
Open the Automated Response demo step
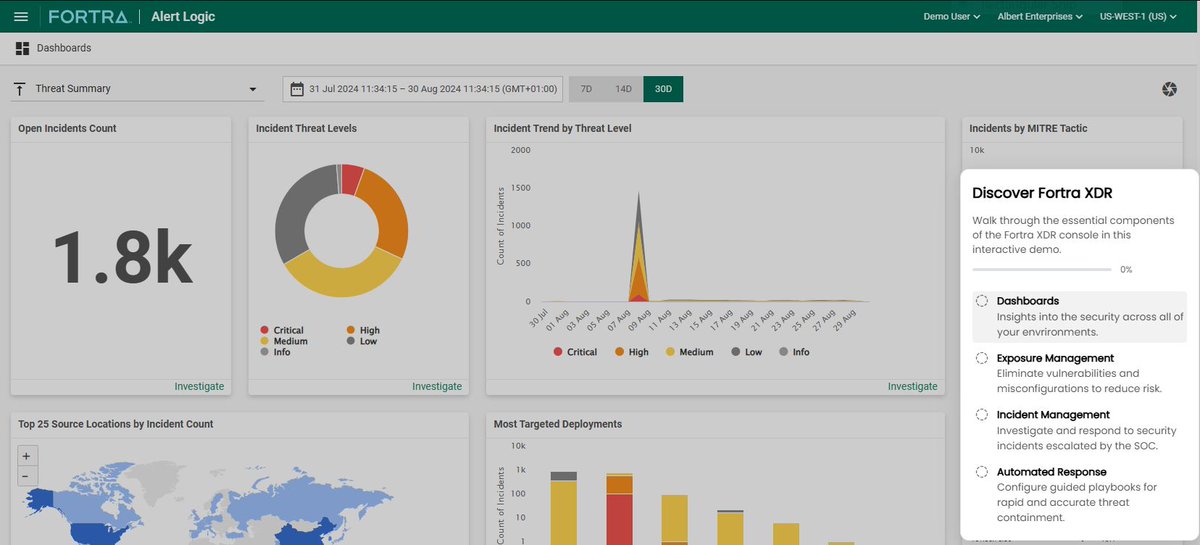[x=1079, y=494]
